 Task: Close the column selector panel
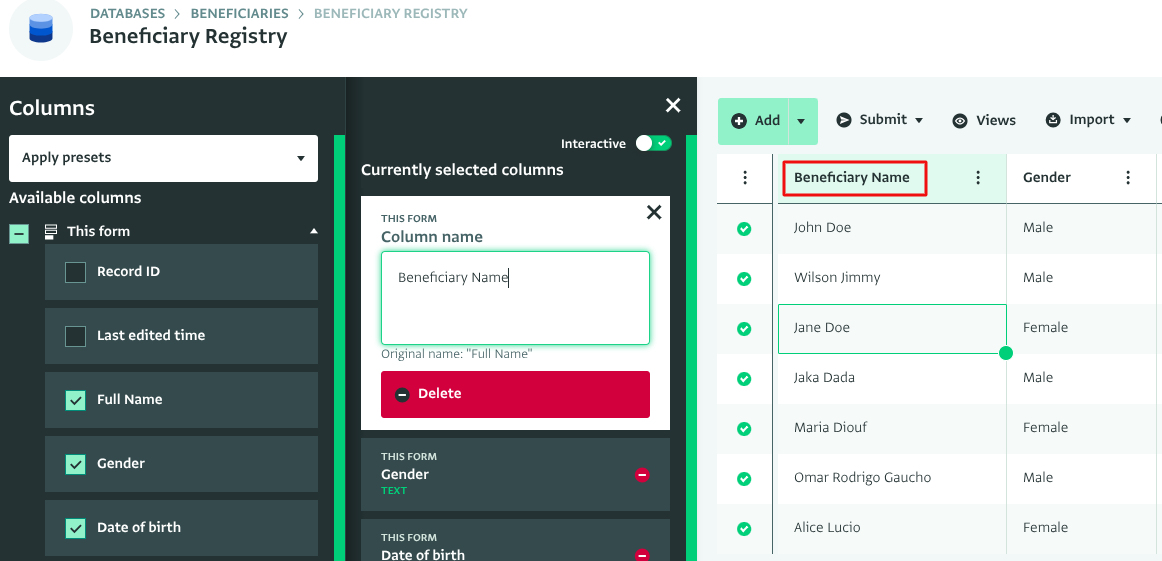(673, 106)
